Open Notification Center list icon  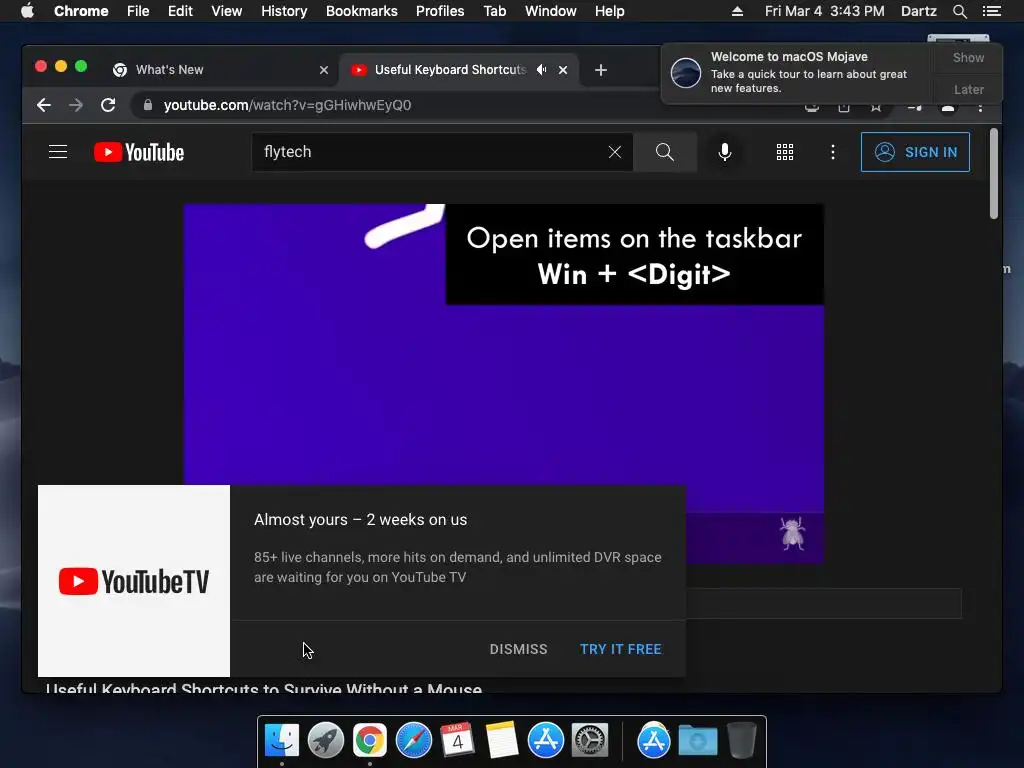tap(992, 11)
